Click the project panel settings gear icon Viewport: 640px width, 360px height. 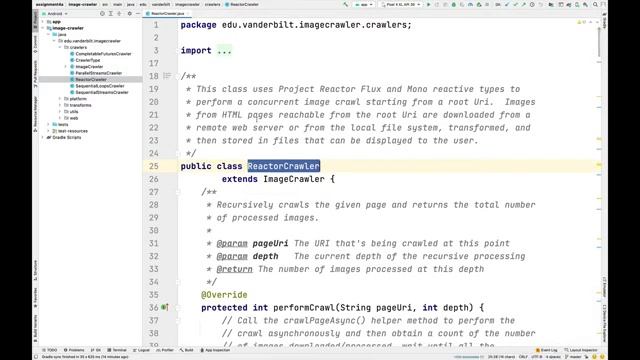pos(129,13)
